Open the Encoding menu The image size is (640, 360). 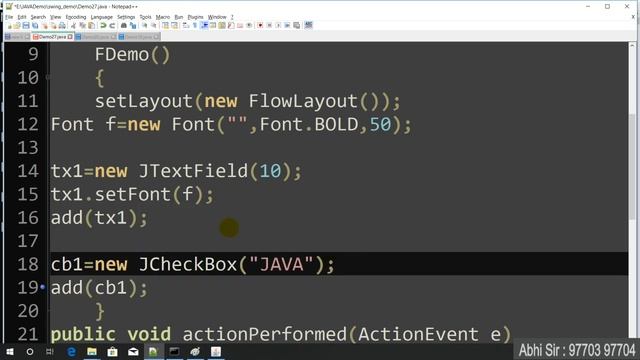pos(76,17)
